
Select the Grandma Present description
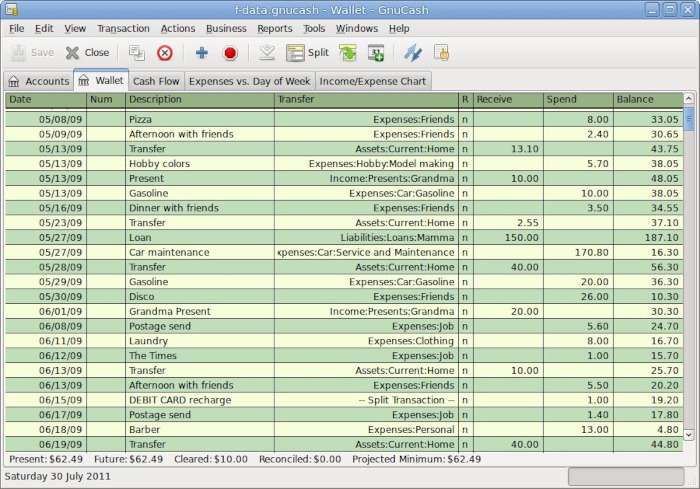click(x=200, y=311)
